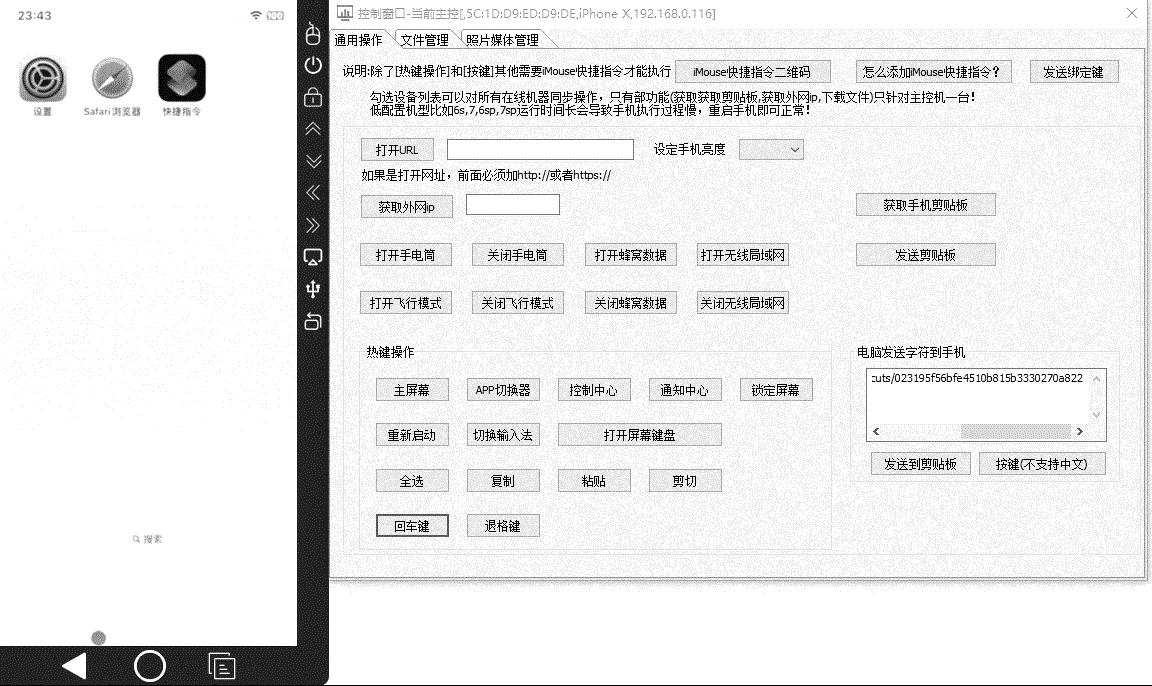Focus the URL text input field

(x=540, y=150)
